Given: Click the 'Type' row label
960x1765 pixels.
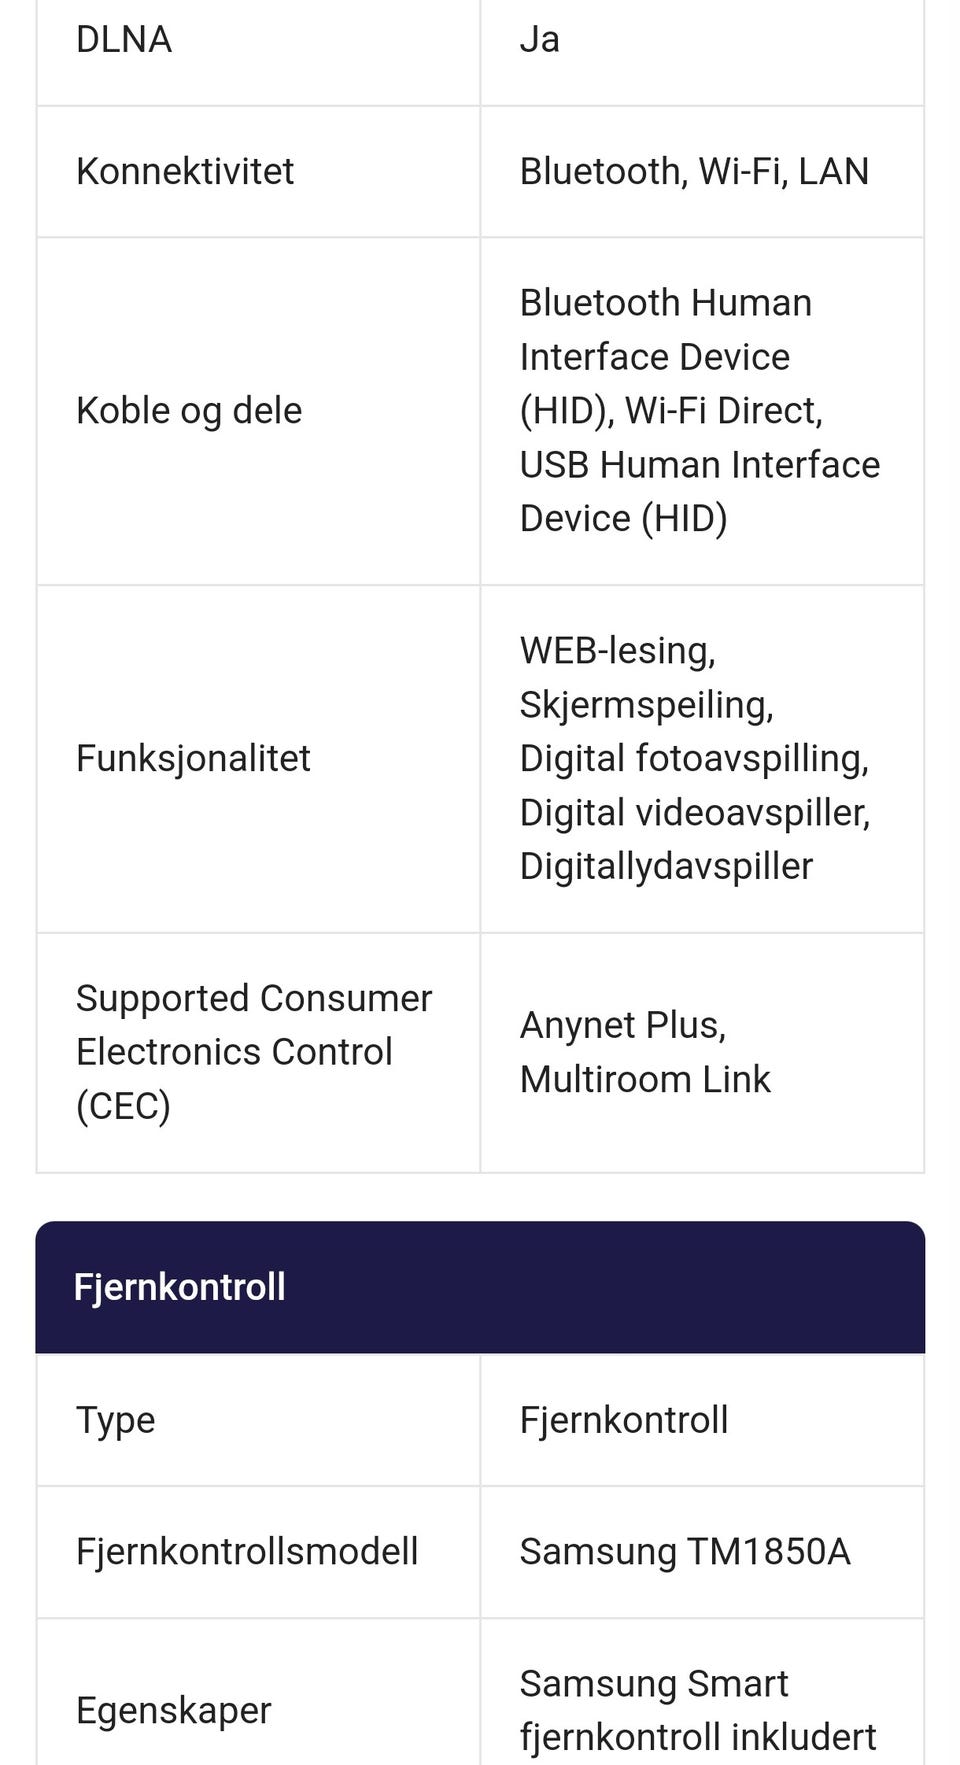Looking at the screenshot, I should [x=116, y=1420].
